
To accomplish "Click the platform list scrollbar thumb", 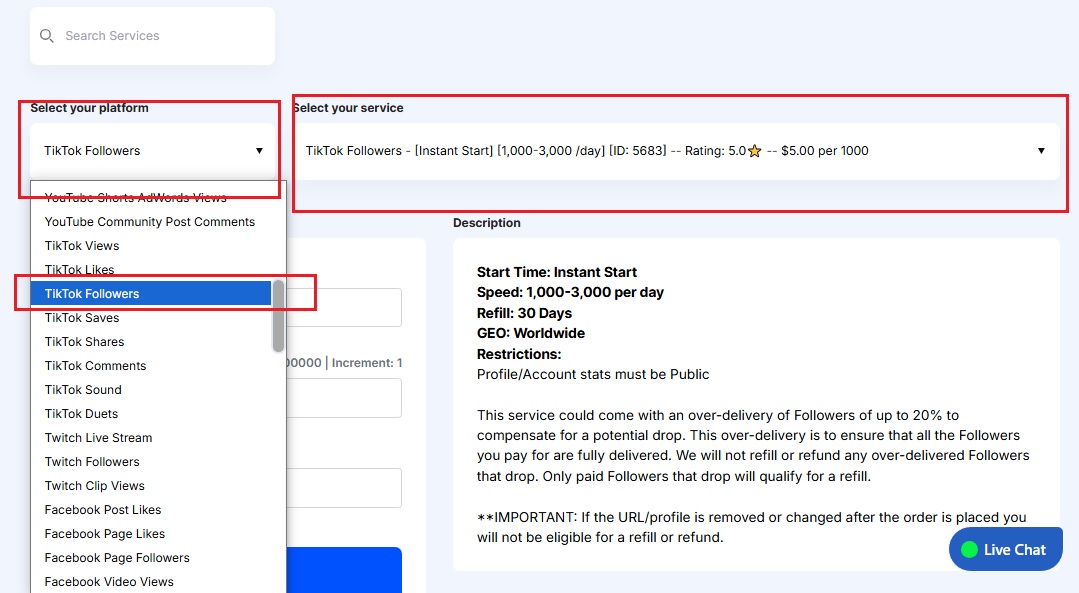I will pos(278,316).
